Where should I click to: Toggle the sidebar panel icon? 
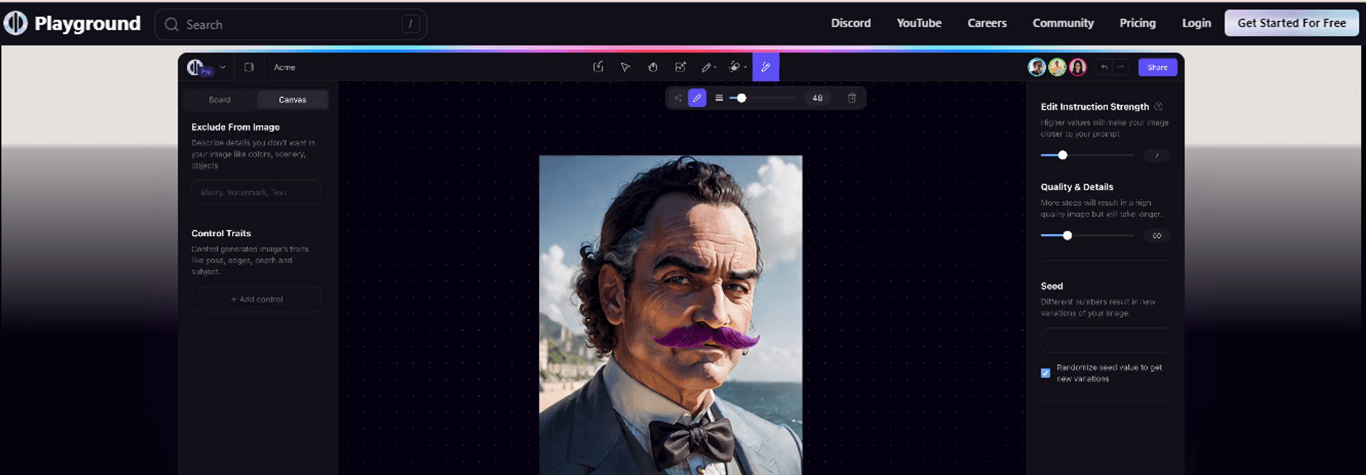click(249, 67)
